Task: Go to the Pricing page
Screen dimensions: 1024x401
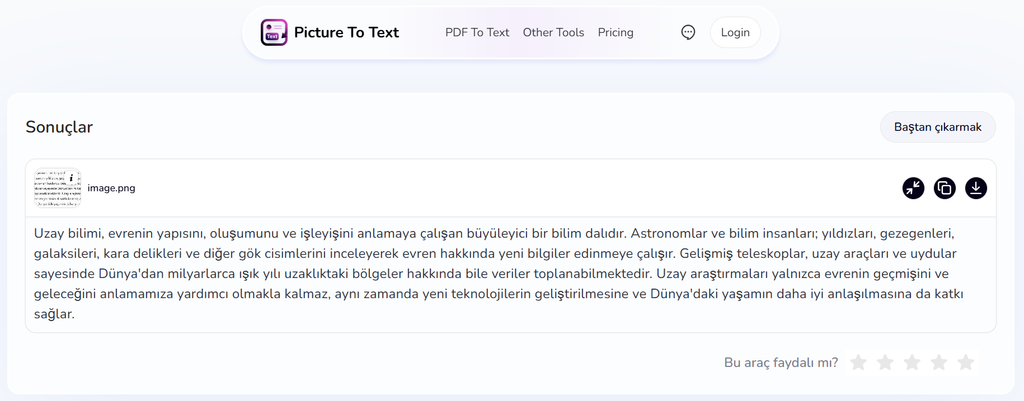Action: [x=615, y=33]
